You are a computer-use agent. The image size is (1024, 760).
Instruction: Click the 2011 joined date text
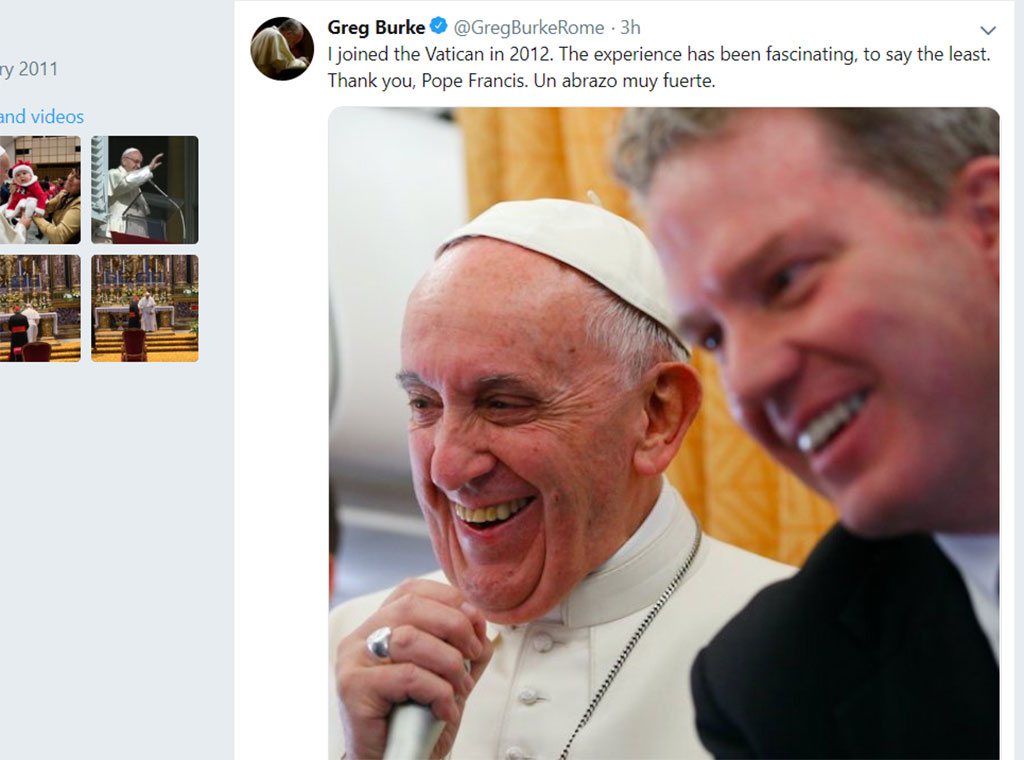(30, 69)
